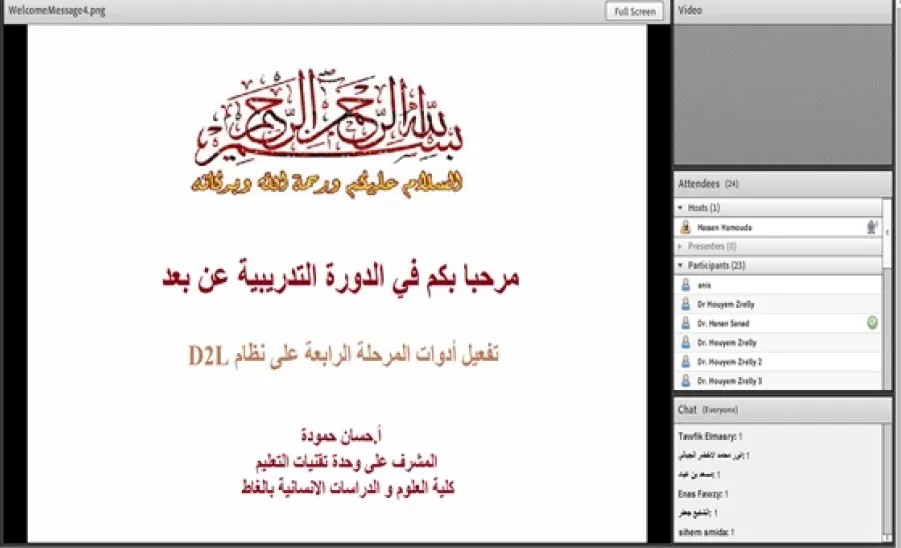
Task: Click the D2L subtitle line on slide
Action: [x=343, y=354]
